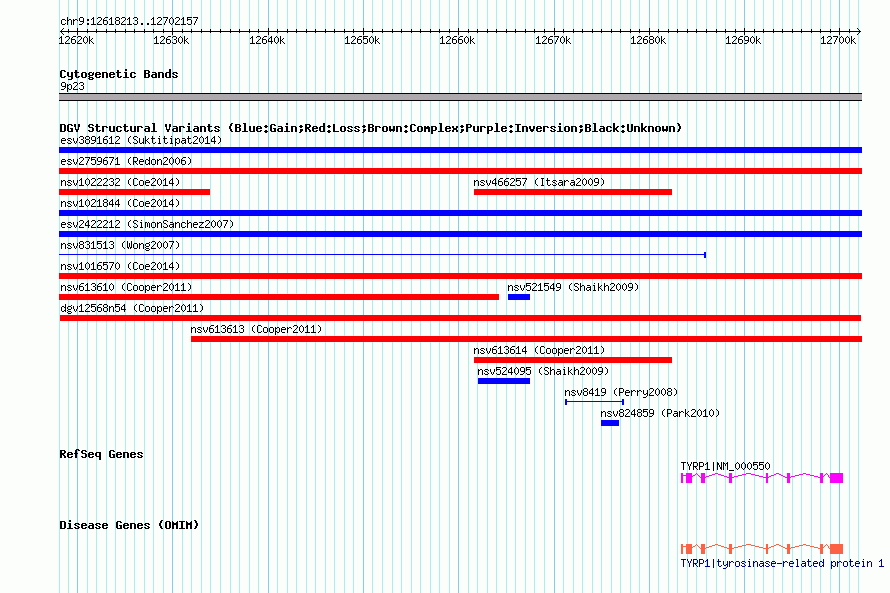The width and height of the screenshot is (890, 593).
Task: Select the red nsv613613 loss bar
Action: 526,339
